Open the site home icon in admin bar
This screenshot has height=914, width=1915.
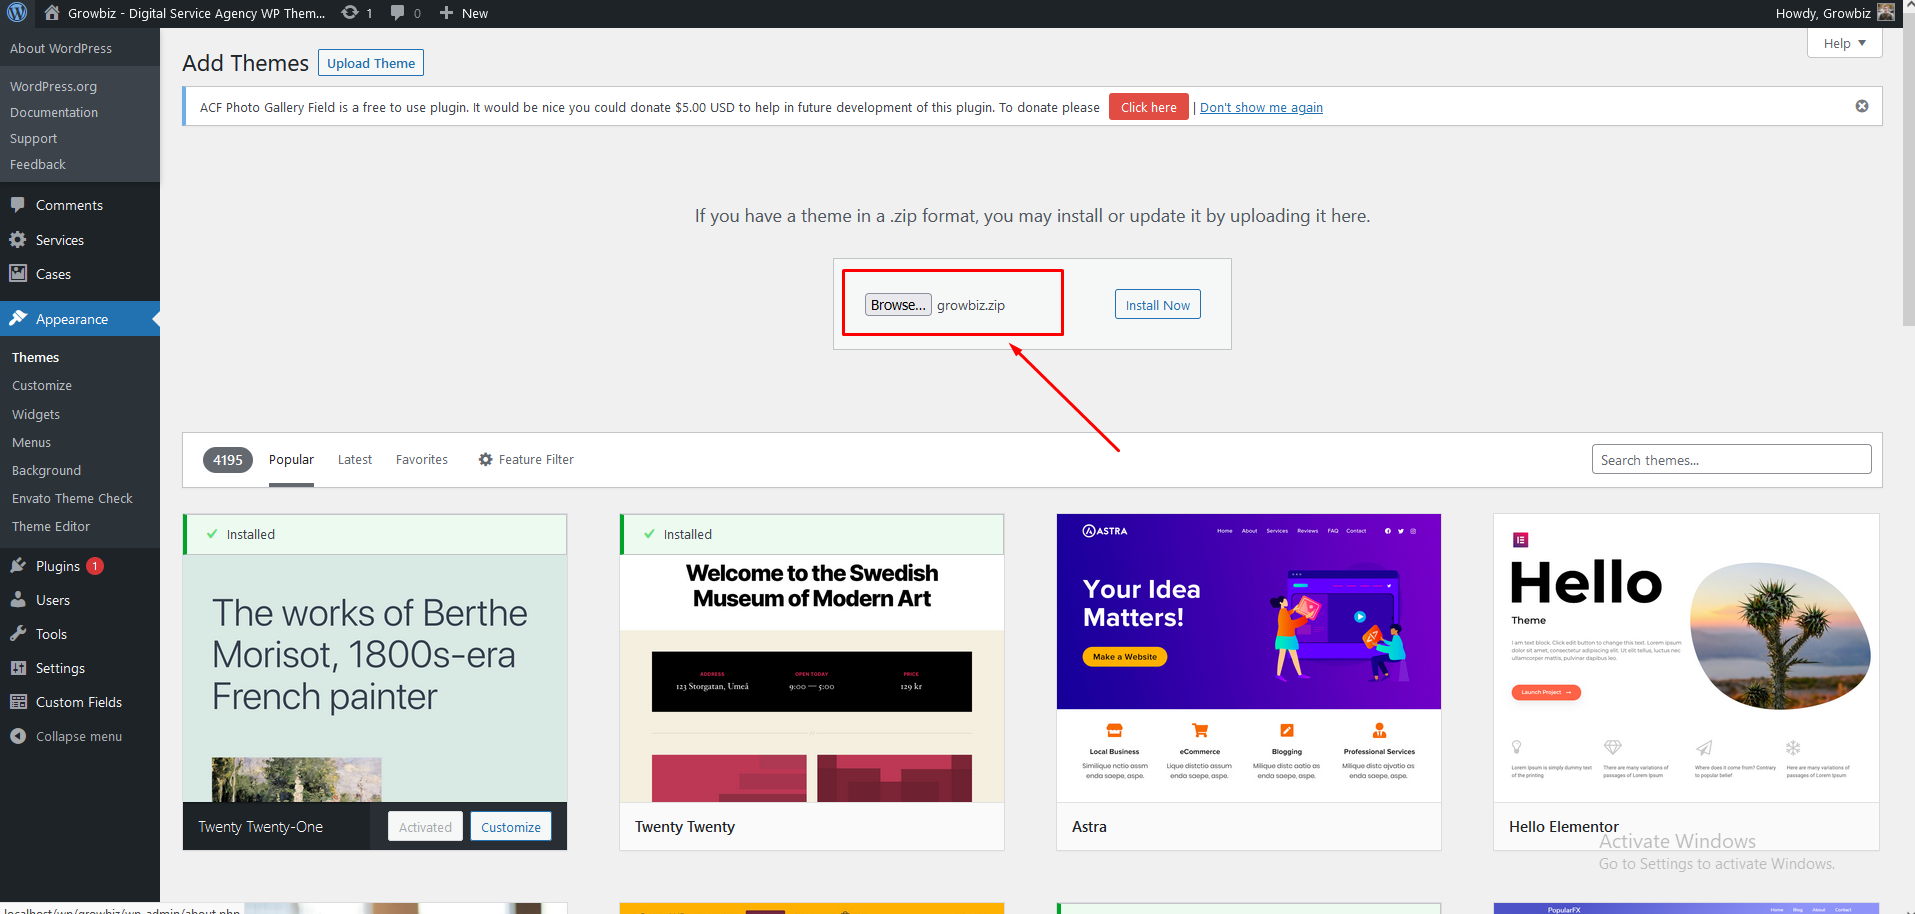tap(52, 13)
